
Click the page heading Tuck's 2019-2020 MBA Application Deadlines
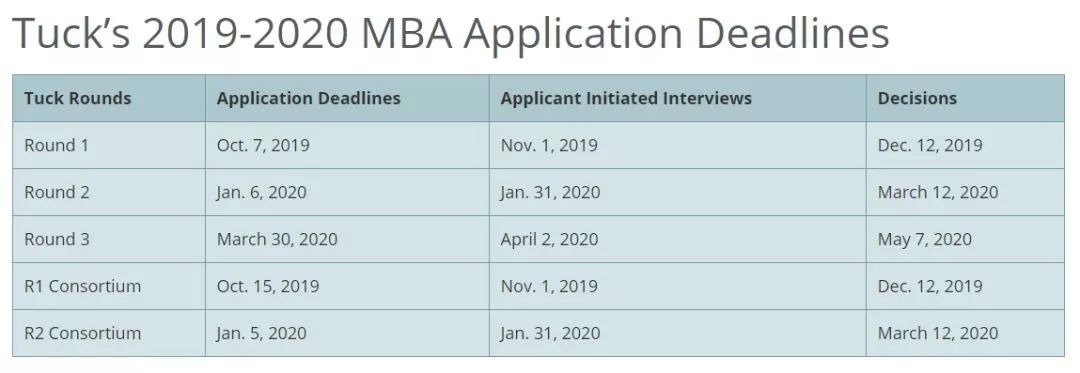[x=451, y=32]
